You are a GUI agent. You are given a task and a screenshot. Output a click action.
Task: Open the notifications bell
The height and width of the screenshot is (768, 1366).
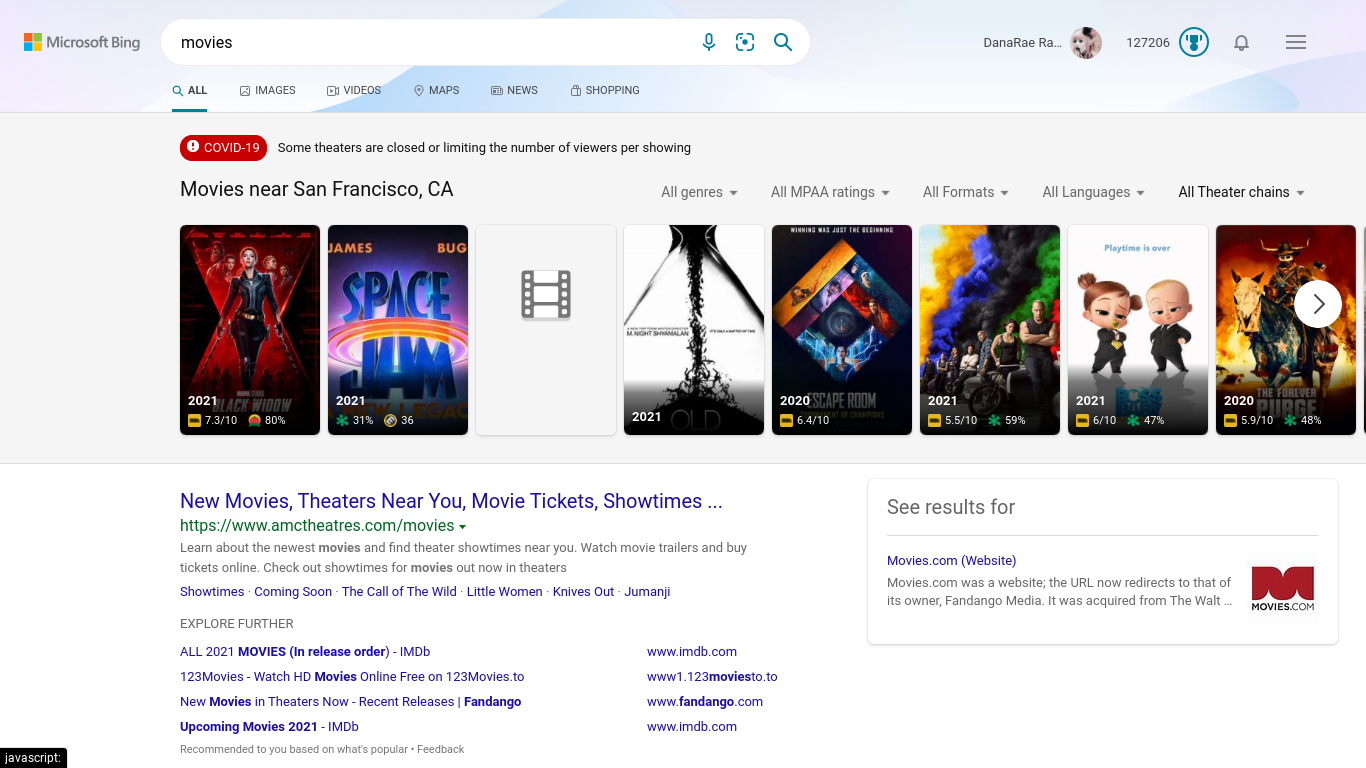click(x=1241, y=42)
